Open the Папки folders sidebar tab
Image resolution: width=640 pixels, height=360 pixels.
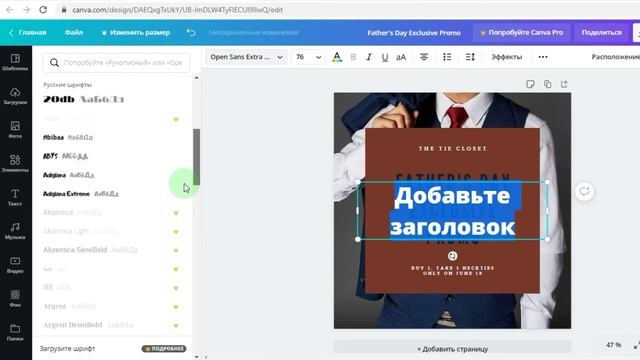pos(15,332)
